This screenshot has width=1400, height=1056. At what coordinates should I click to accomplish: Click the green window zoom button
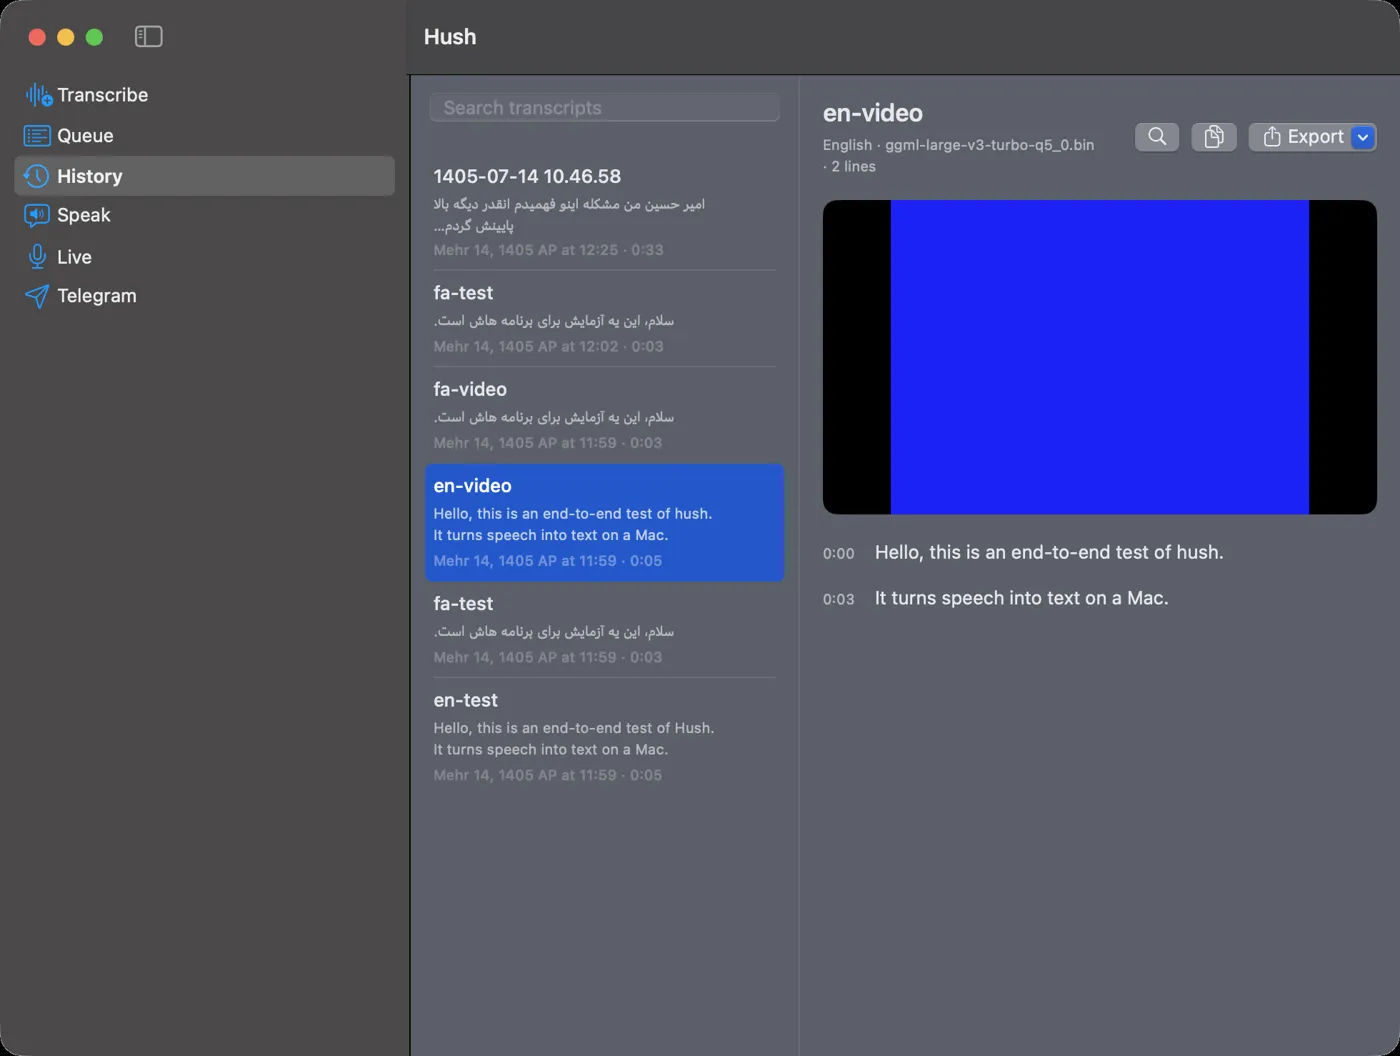94,37
